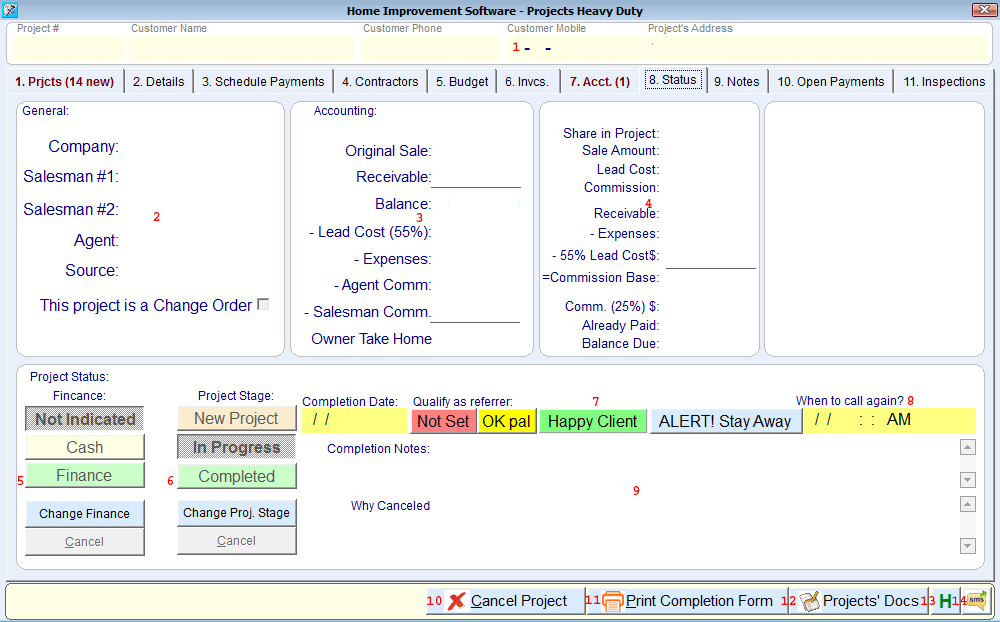Open Projects' Docs
1000x622 pixels.
[859, 601]
